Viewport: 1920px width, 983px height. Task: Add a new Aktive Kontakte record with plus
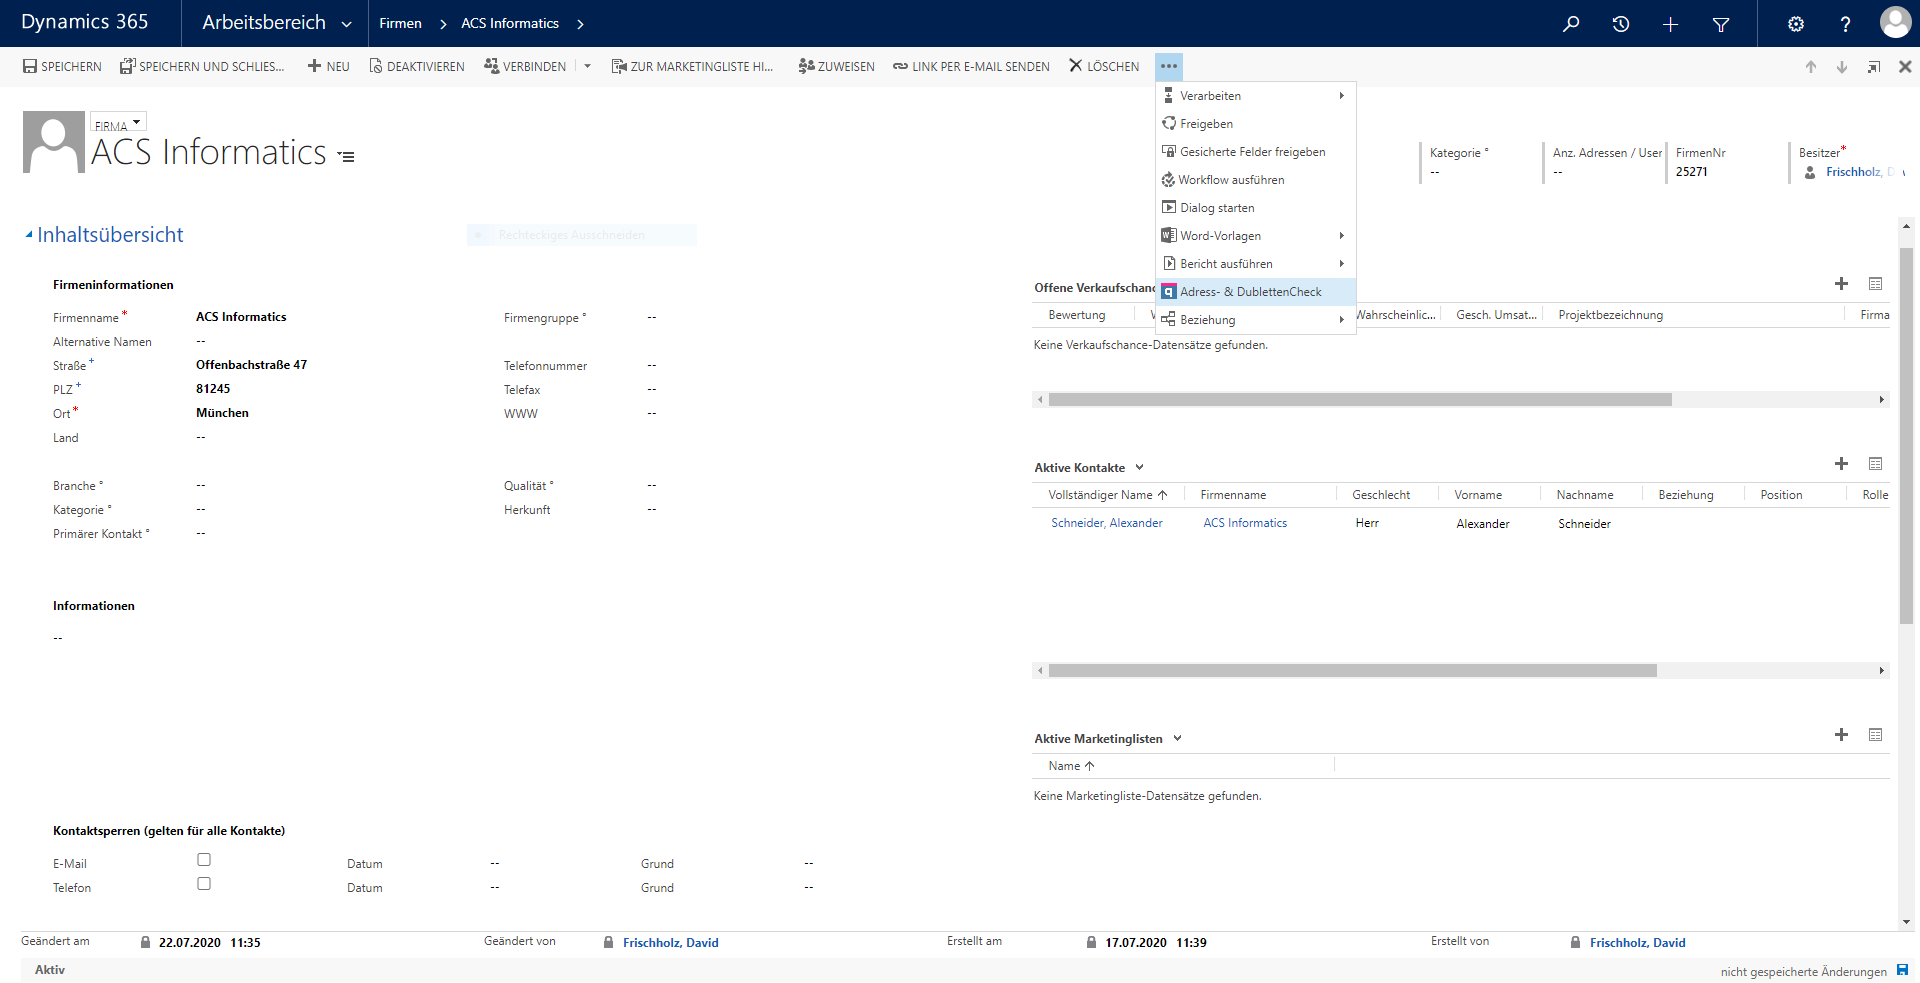coord(1841,464)
